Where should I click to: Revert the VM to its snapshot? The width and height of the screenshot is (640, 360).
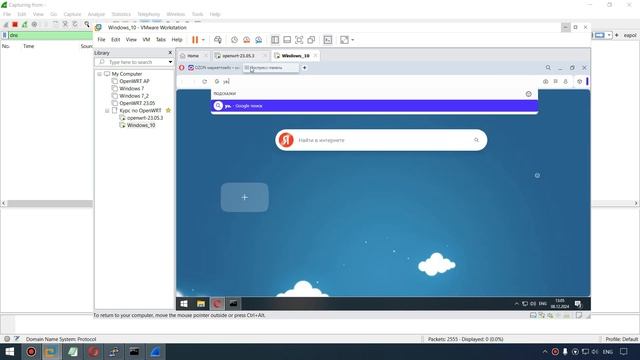tap(247, 40)
